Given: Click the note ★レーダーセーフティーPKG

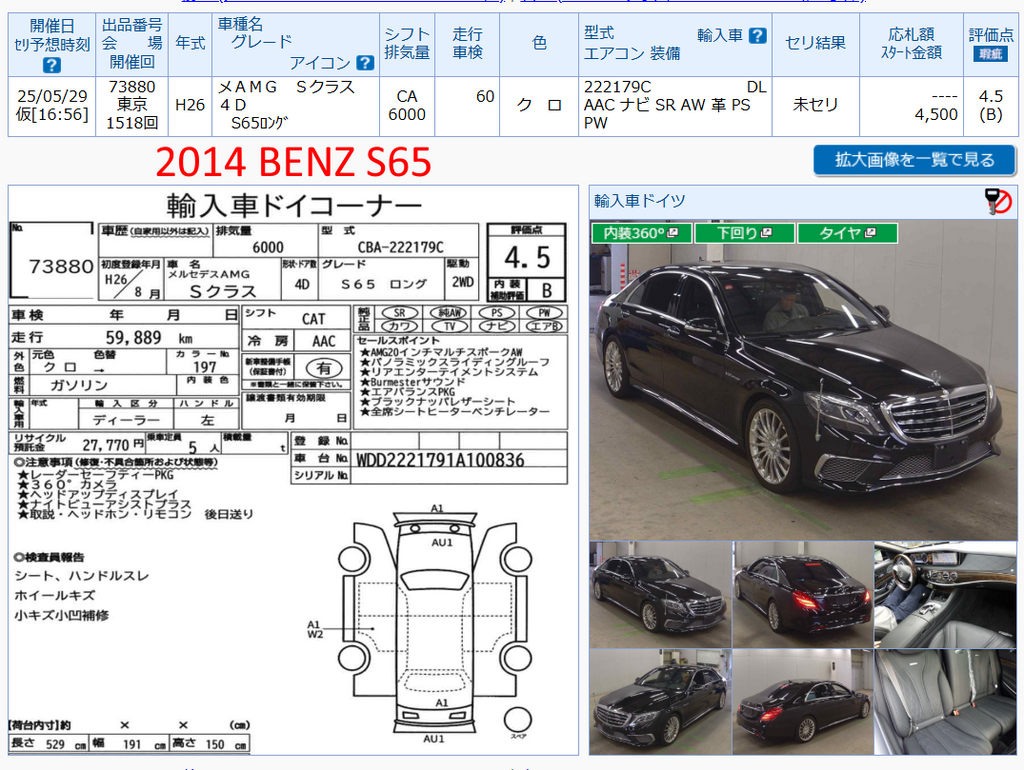Looking at the screenshot, I should [96, 475].
